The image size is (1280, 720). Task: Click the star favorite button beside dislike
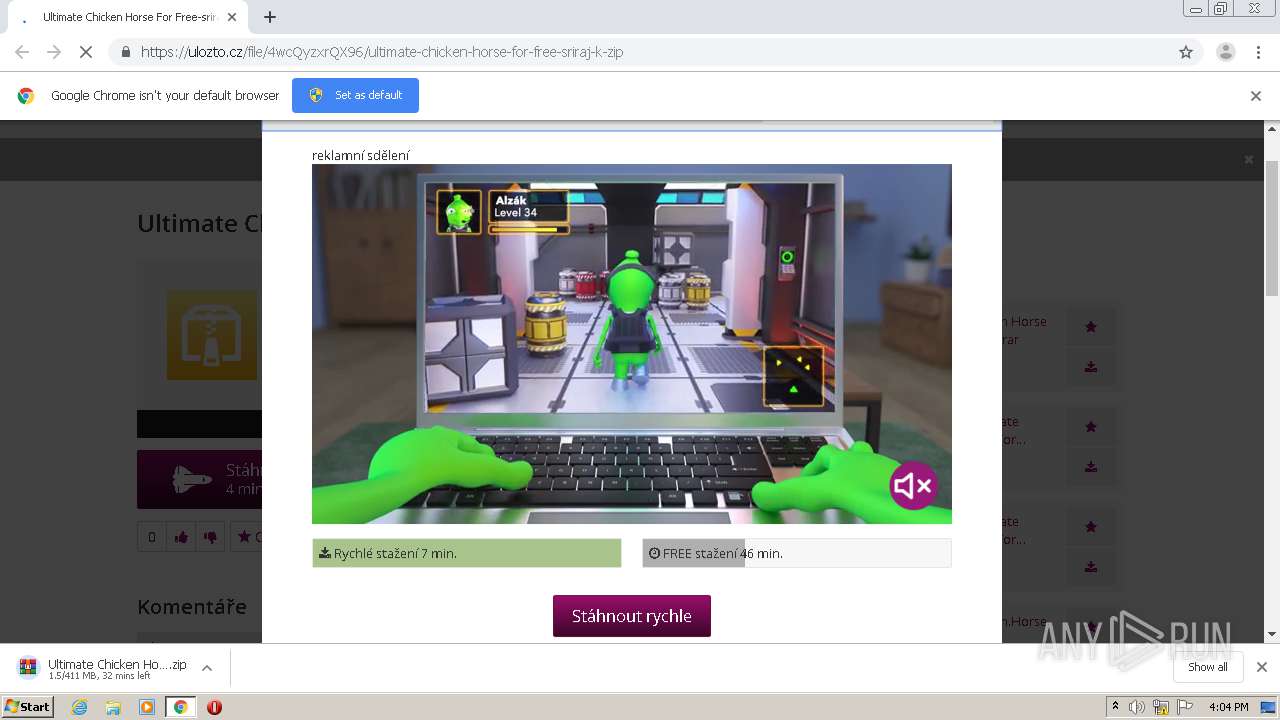[246, 537]
